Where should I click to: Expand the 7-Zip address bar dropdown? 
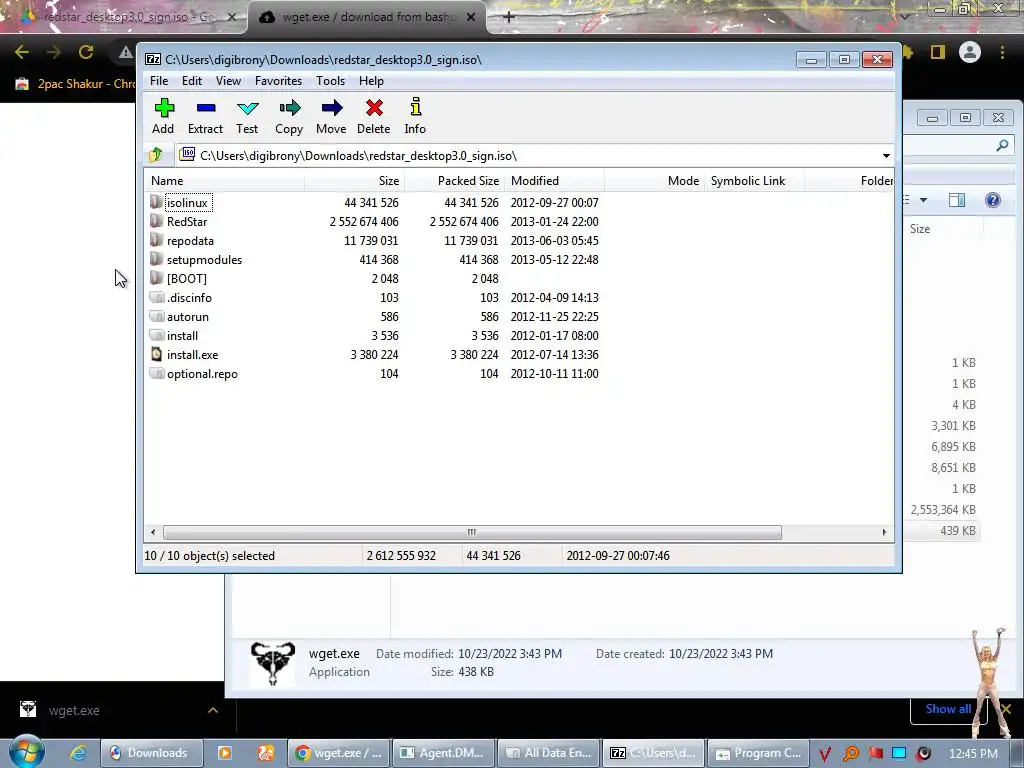[x=886, y=155]
